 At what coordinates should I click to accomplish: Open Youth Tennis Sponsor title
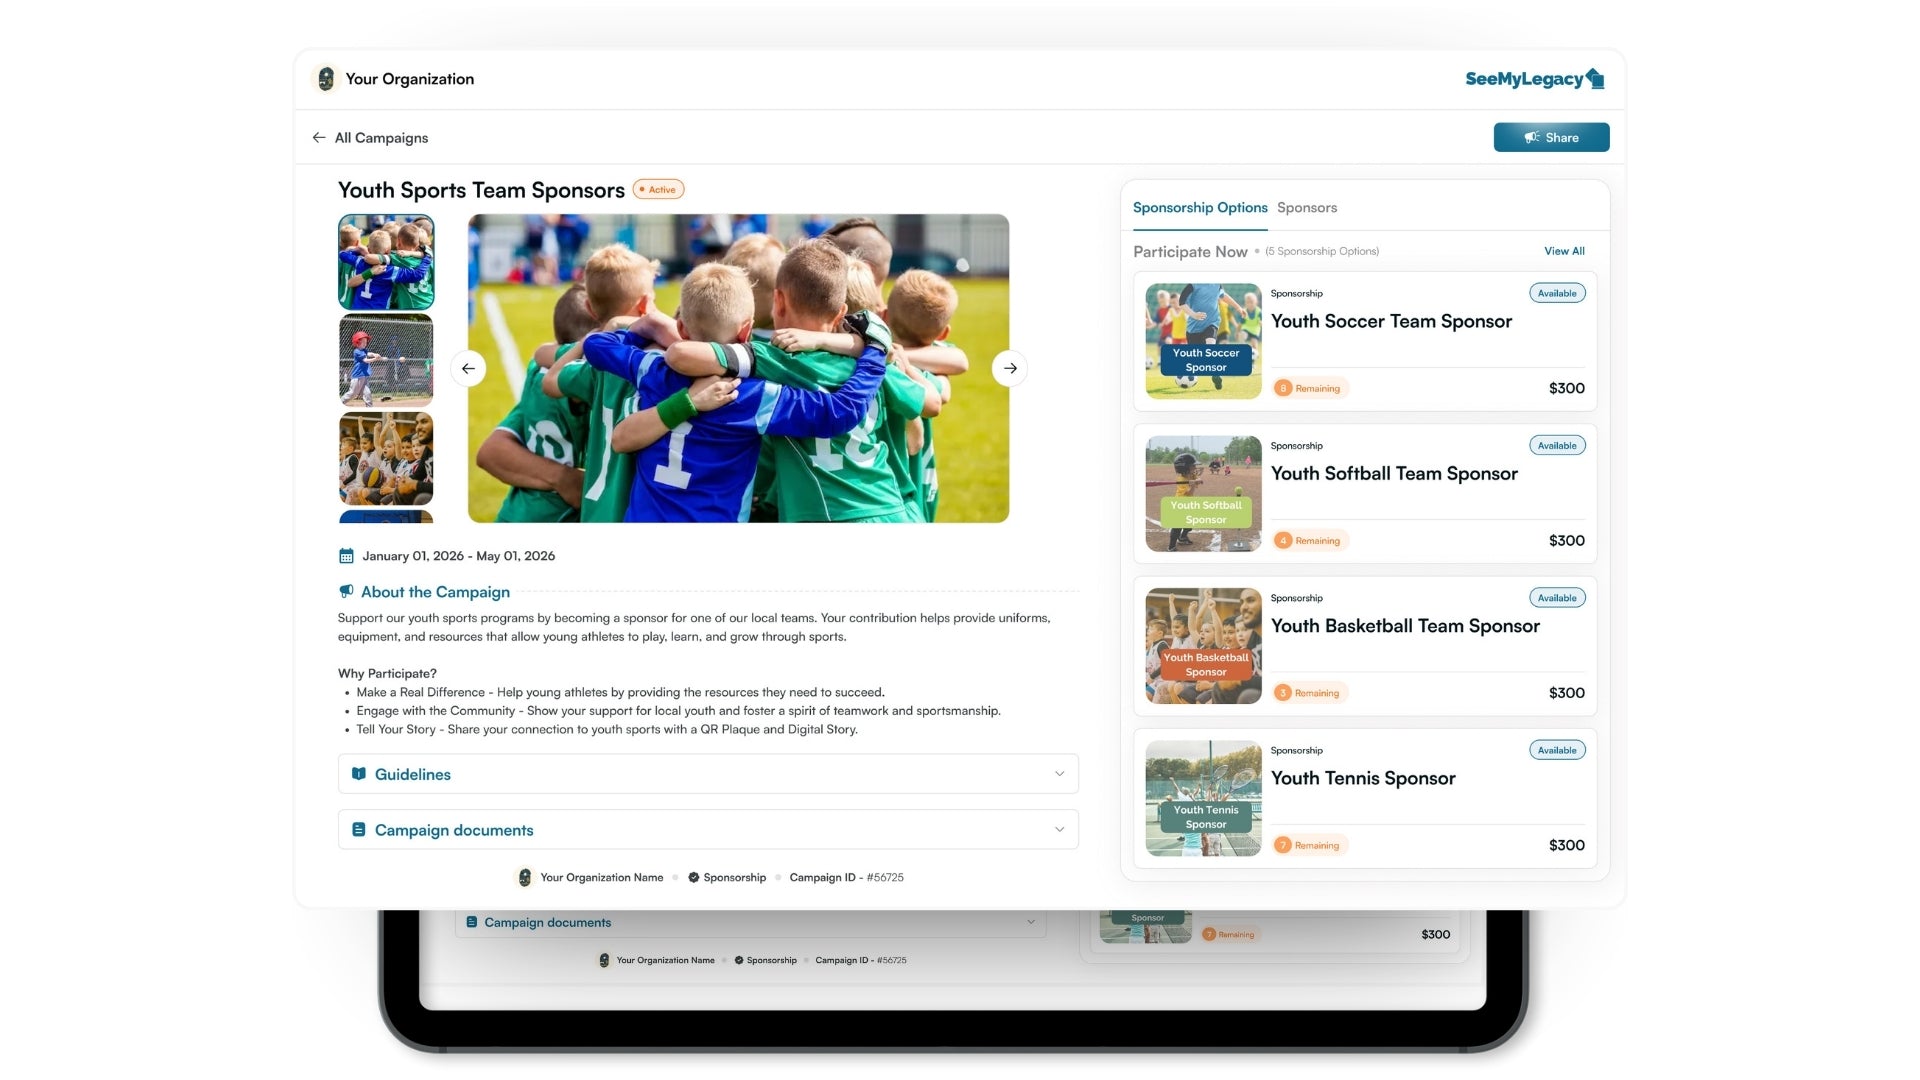pyautogui.click(x=1363, y=778)
